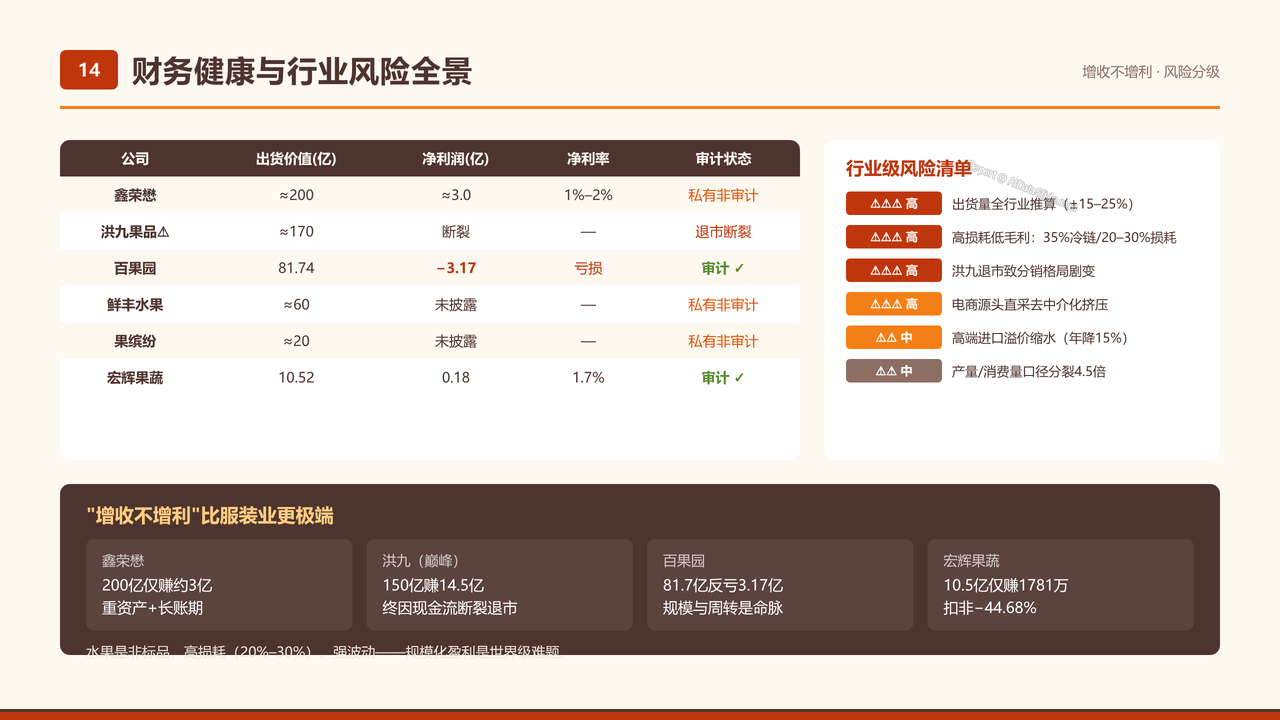Image resolution: width=1280 pixels, height=720 pixels.
Task: Click the shipment value 81.74
Action: point(296,268)
